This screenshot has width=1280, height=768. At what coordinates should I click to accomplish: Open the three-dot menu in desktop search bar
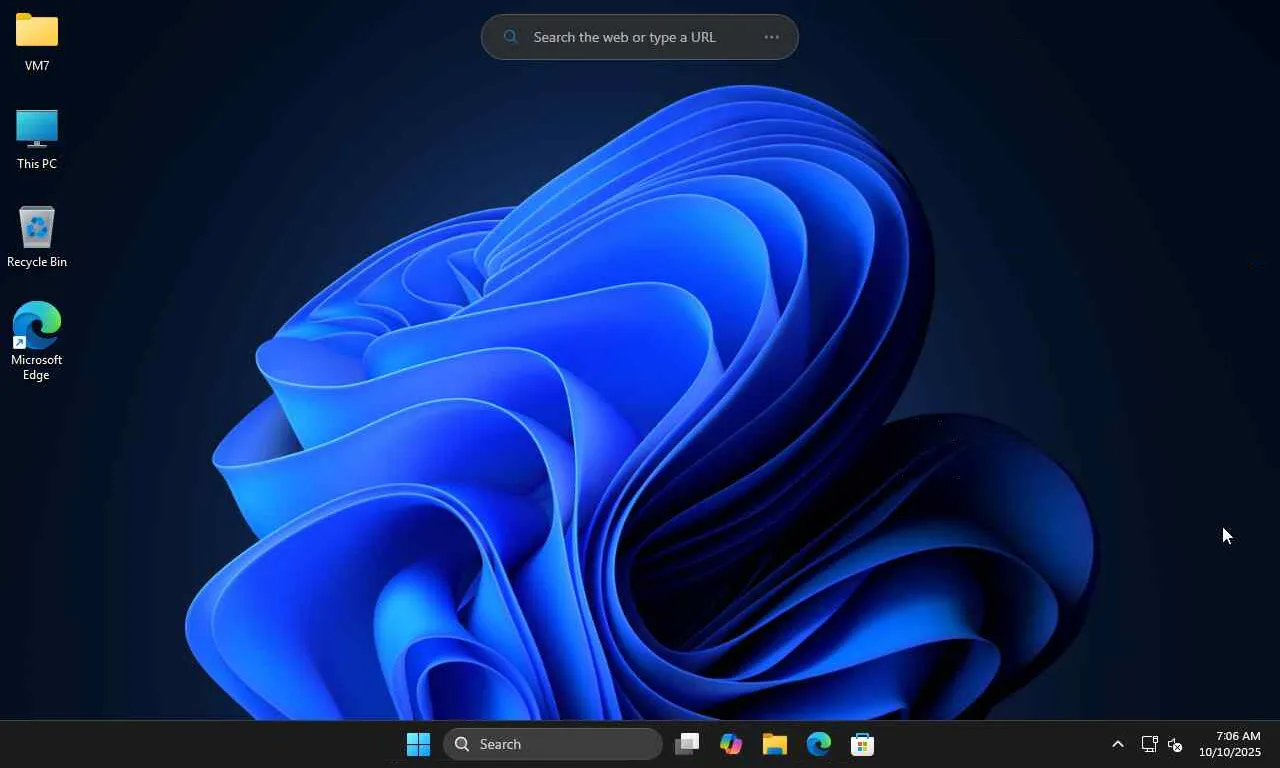[x=771, y=37]
